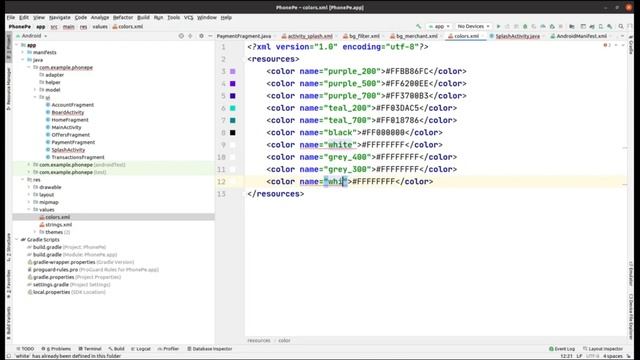Viewport: 640px width, 360px height.
Task: Open the Database Inspector window
Action: (209, 349)
